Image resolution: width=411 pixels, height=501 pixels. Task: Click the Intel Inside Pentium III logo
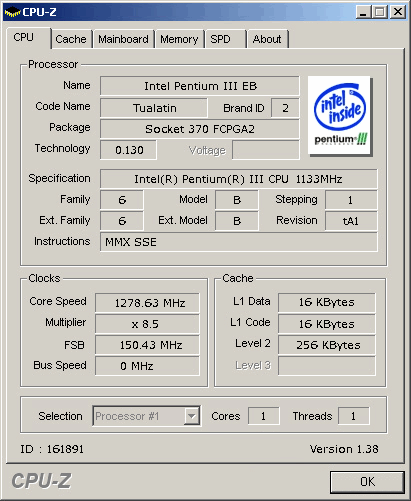[340, 116]
